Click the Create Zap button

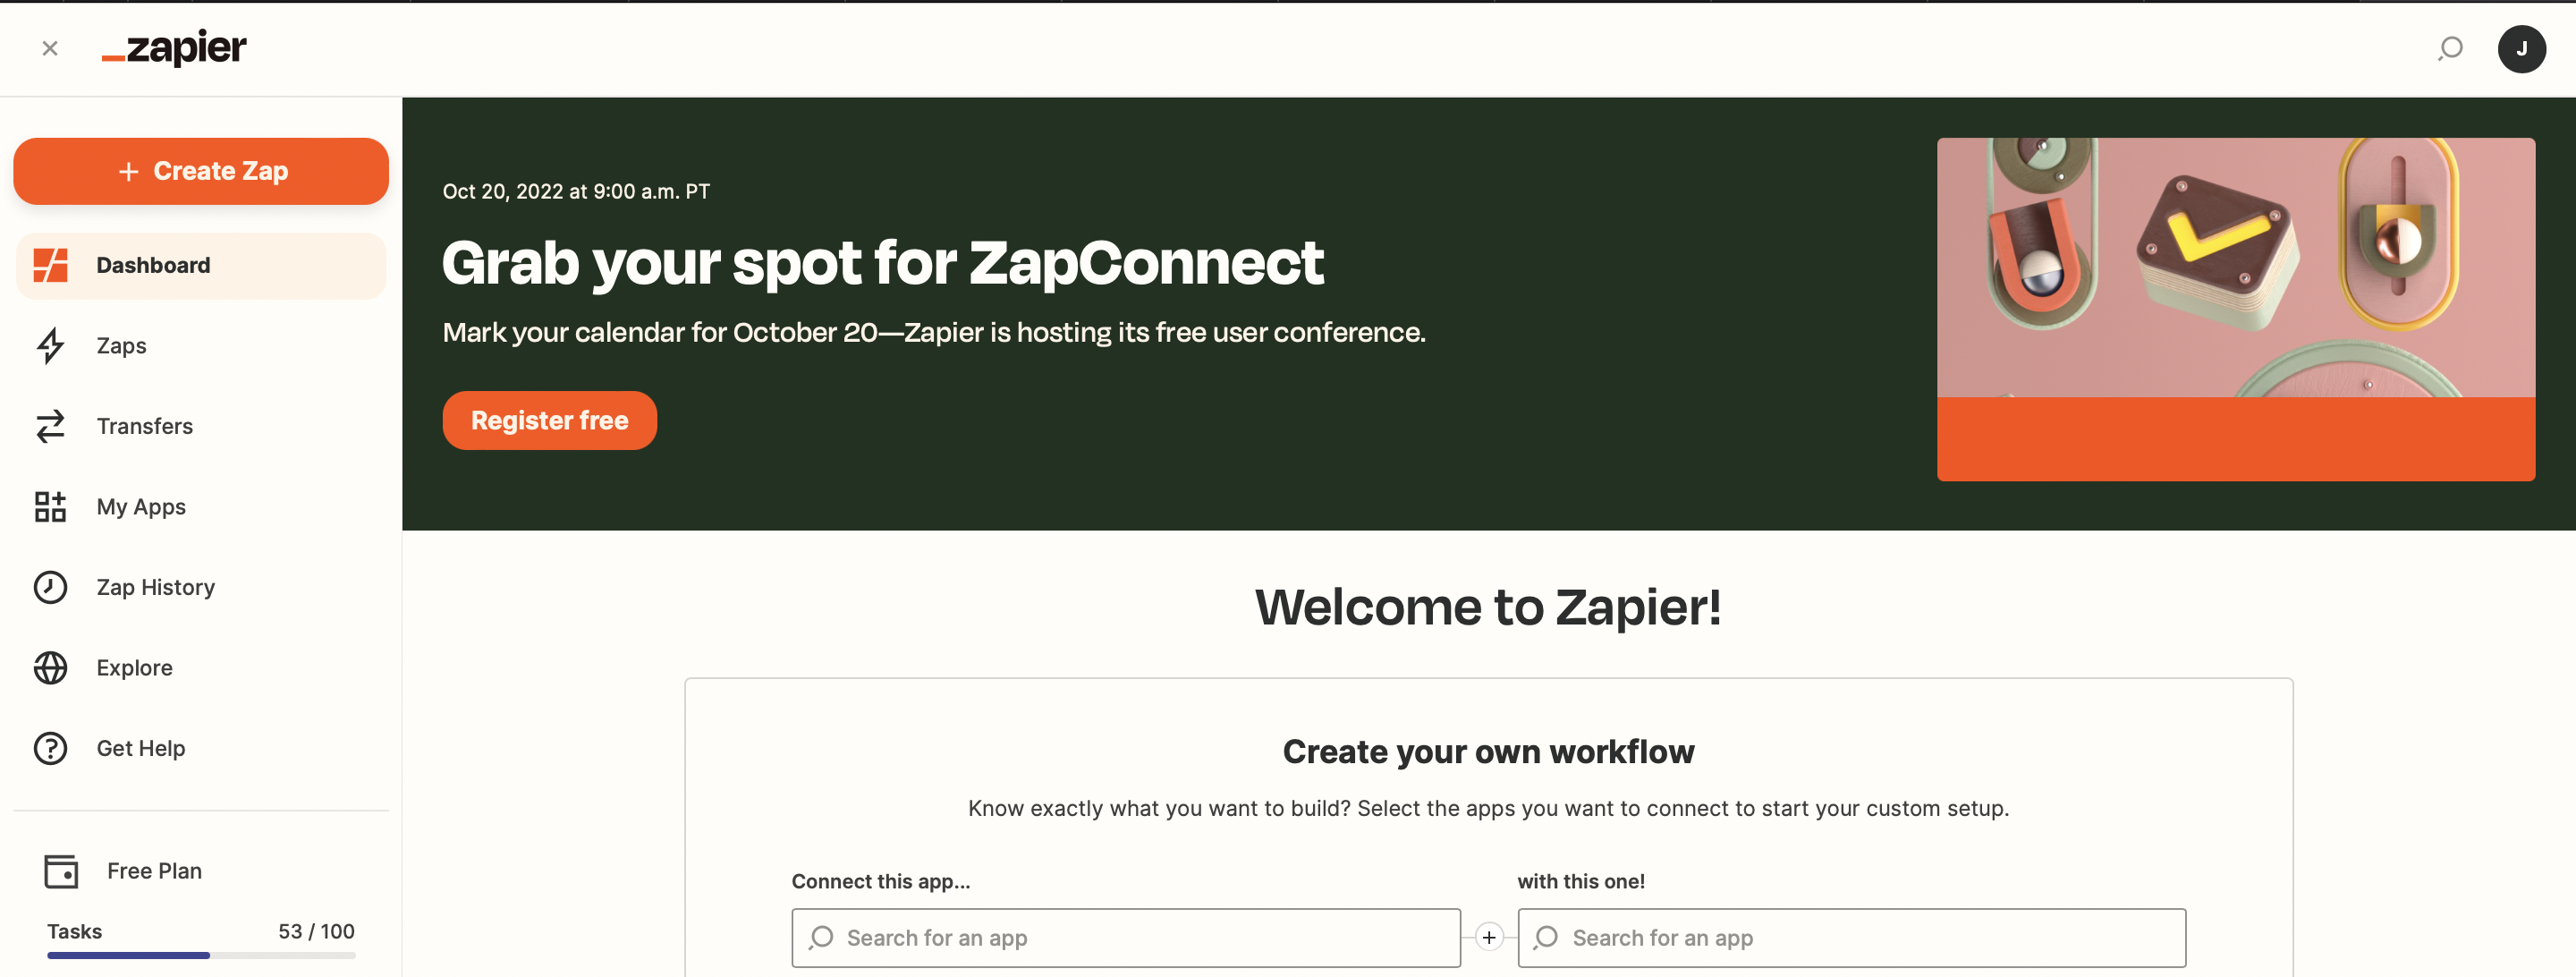coord(201,171)
